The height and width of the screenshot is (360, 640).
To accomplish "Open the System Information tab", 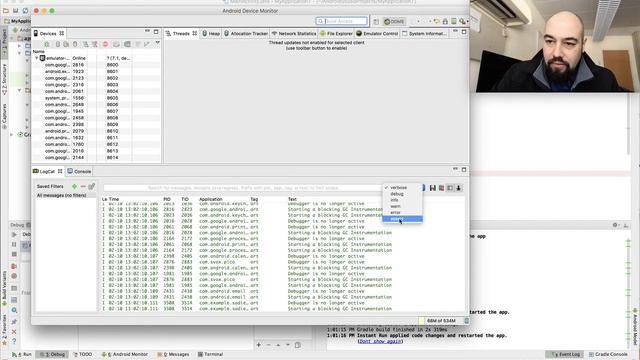I will [424, 33].
